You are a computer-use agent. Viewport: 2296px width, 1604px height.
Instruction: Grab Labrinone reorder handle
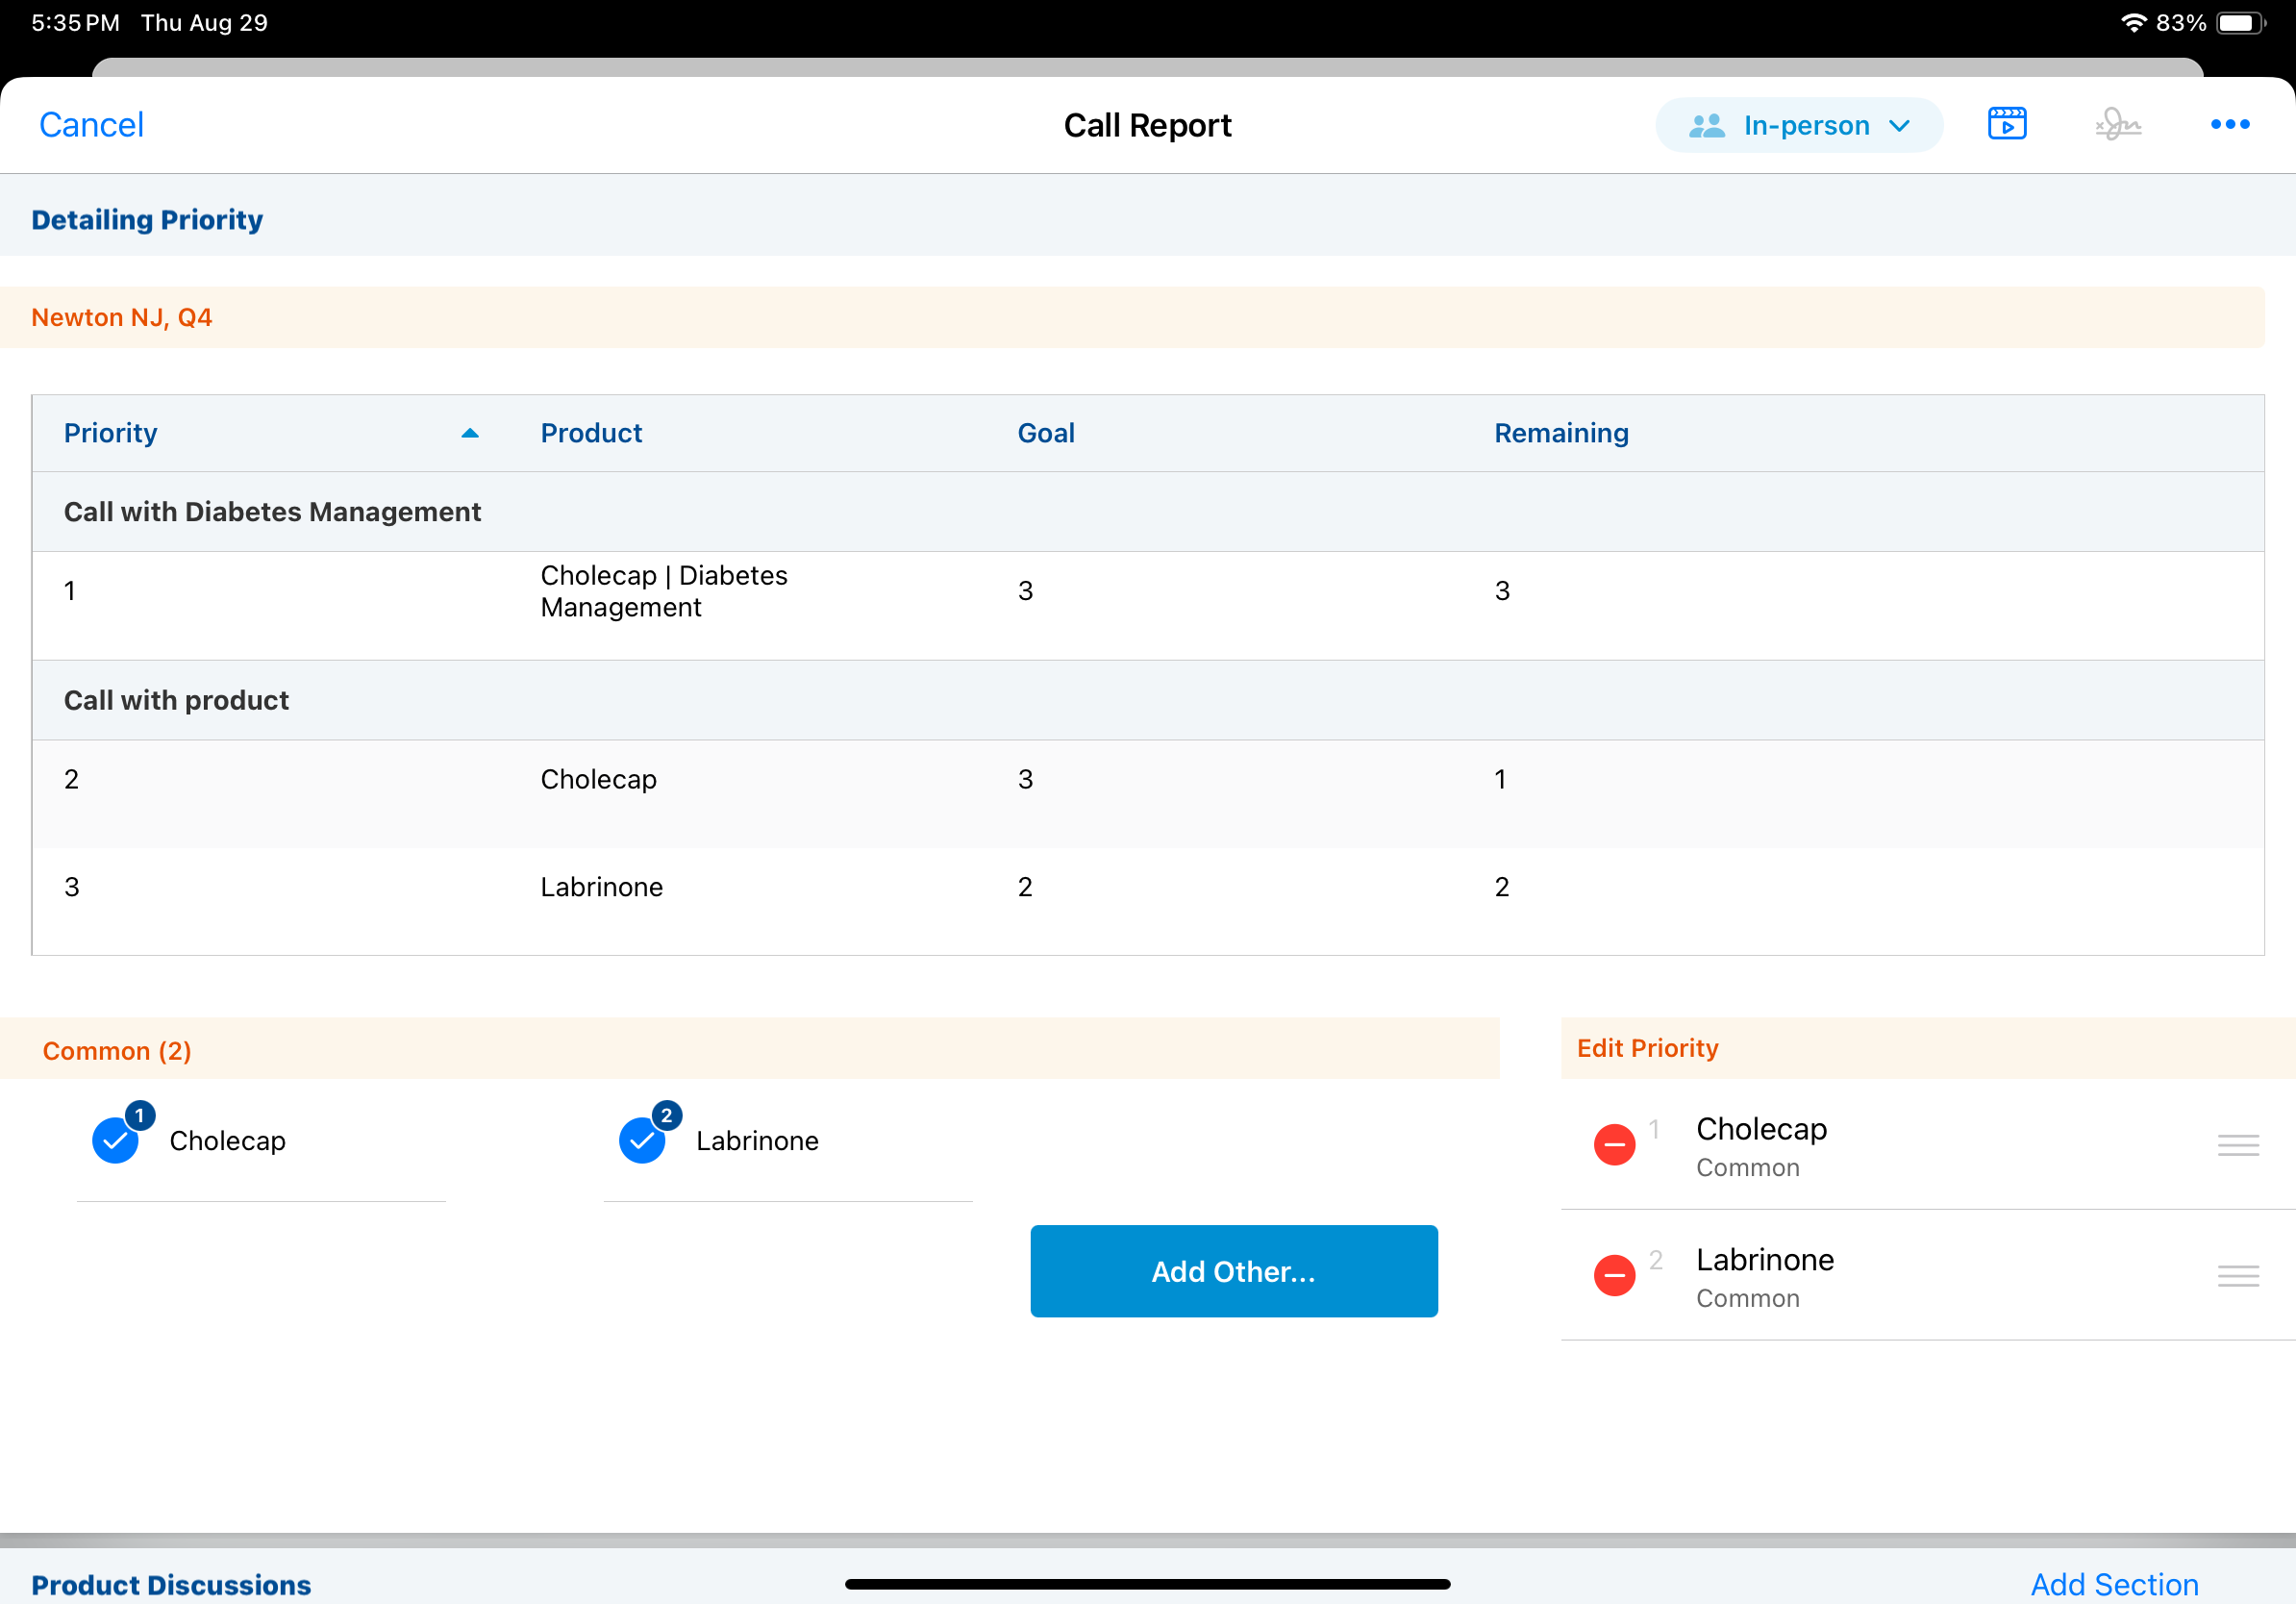point(2237,1276)
